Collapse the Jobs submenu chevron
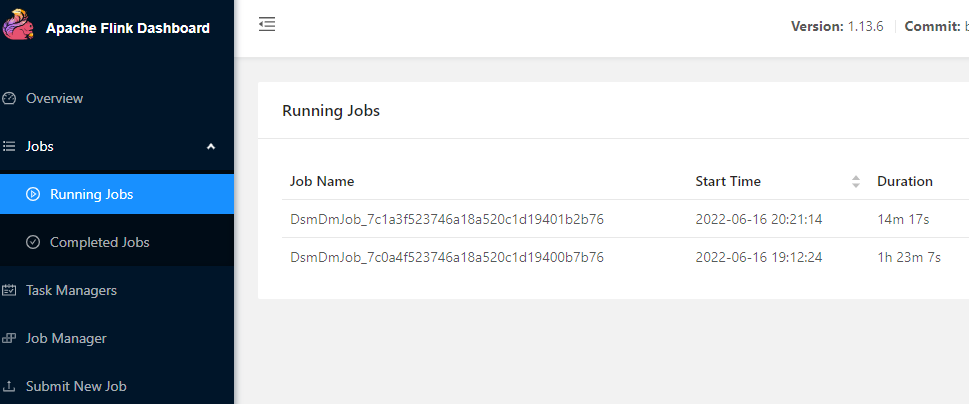969x404 pixels. 211,146
